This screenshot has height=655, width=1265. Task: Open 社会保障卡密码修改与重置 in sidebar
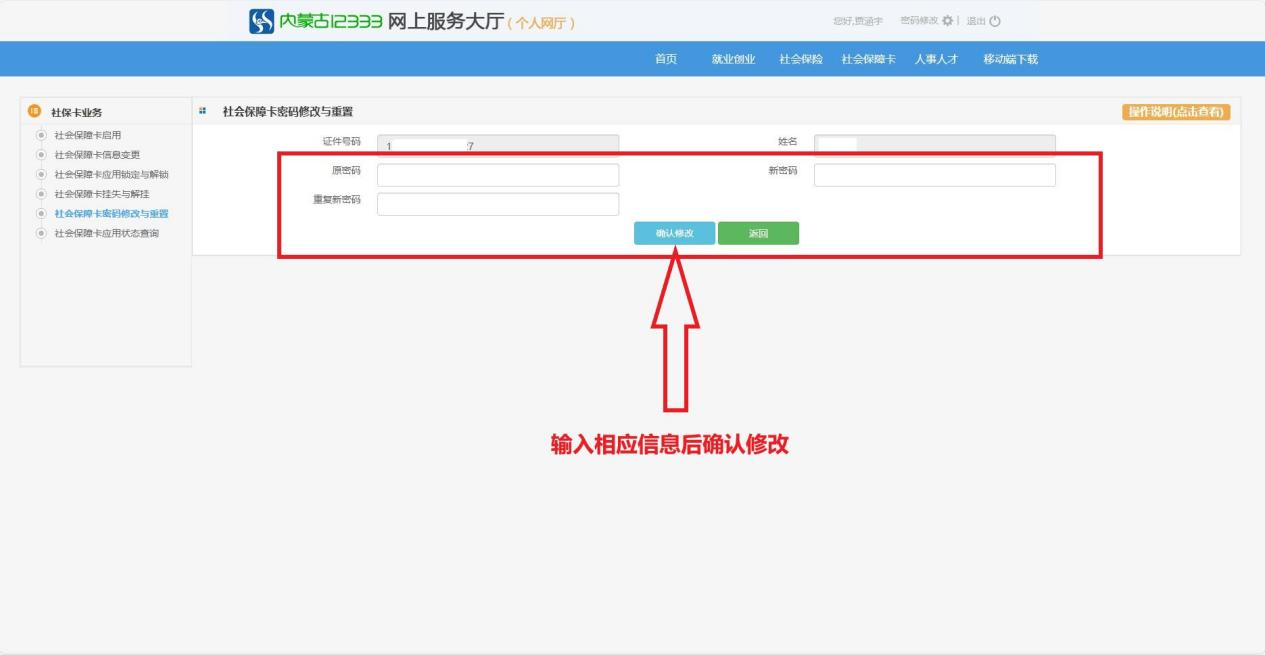[111, 213]
